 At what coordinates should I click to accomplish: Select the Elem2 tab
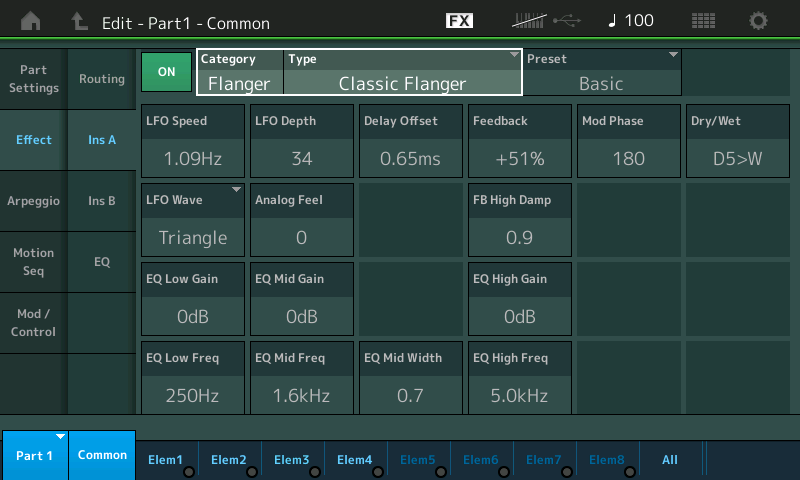pyautogui.click(x=230, y=460)
